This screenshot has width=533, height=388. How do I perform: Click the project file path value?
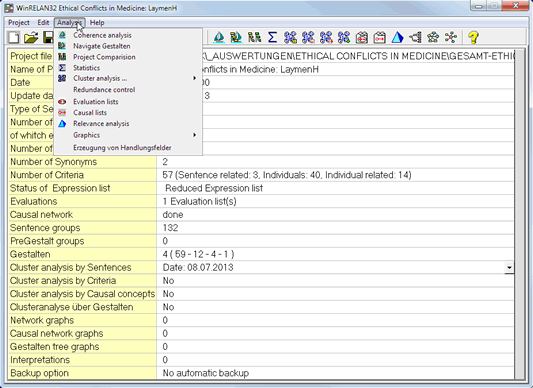click(358, 56)
